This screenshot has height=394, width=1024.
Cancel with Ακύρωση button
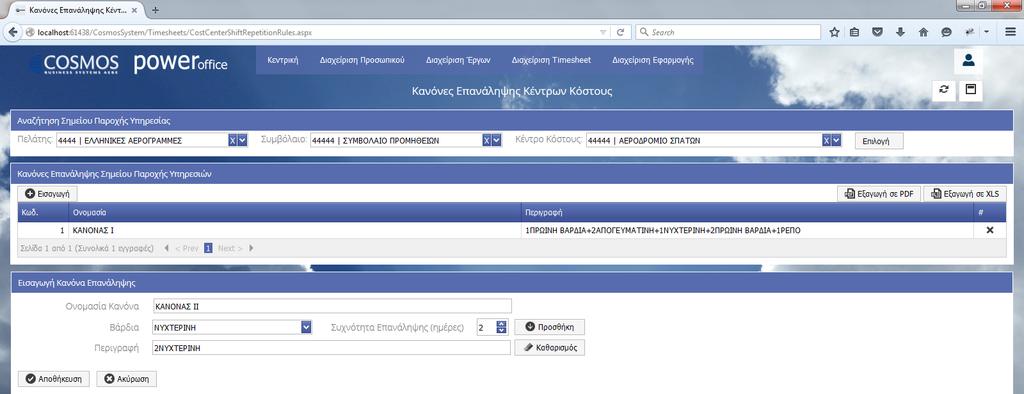127,379
